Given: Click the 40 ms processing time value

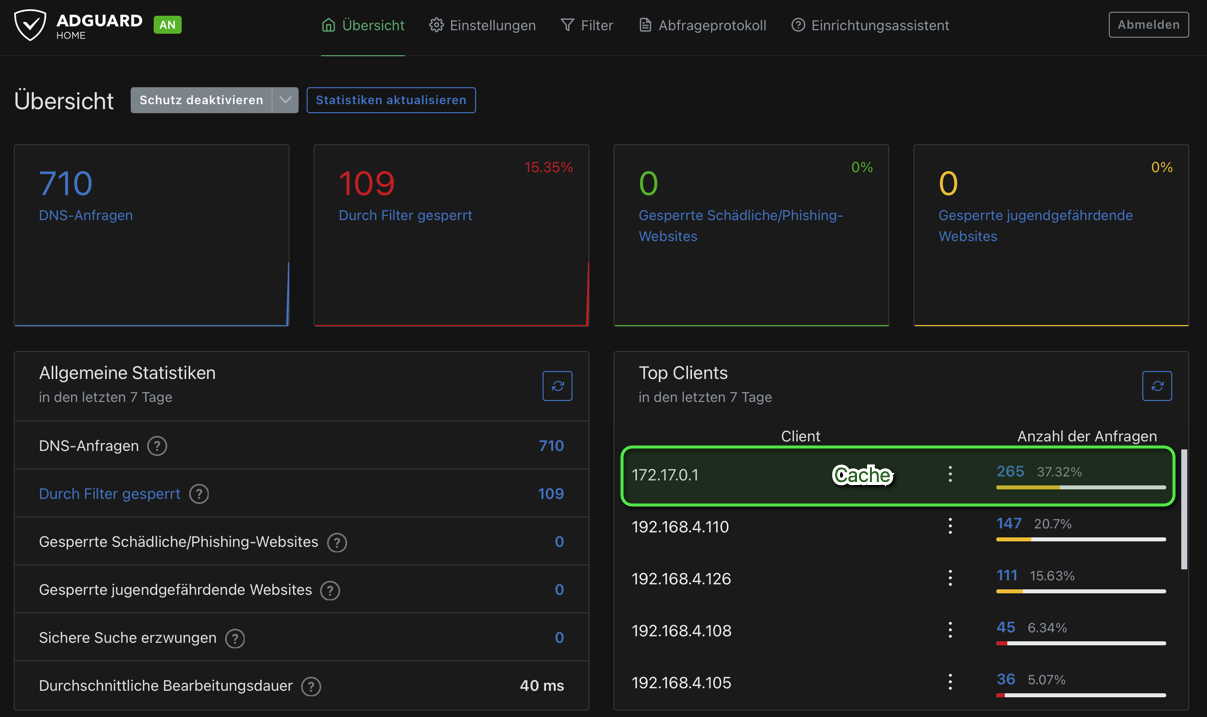Looking at the screenshot, I should tap(542, 686).
